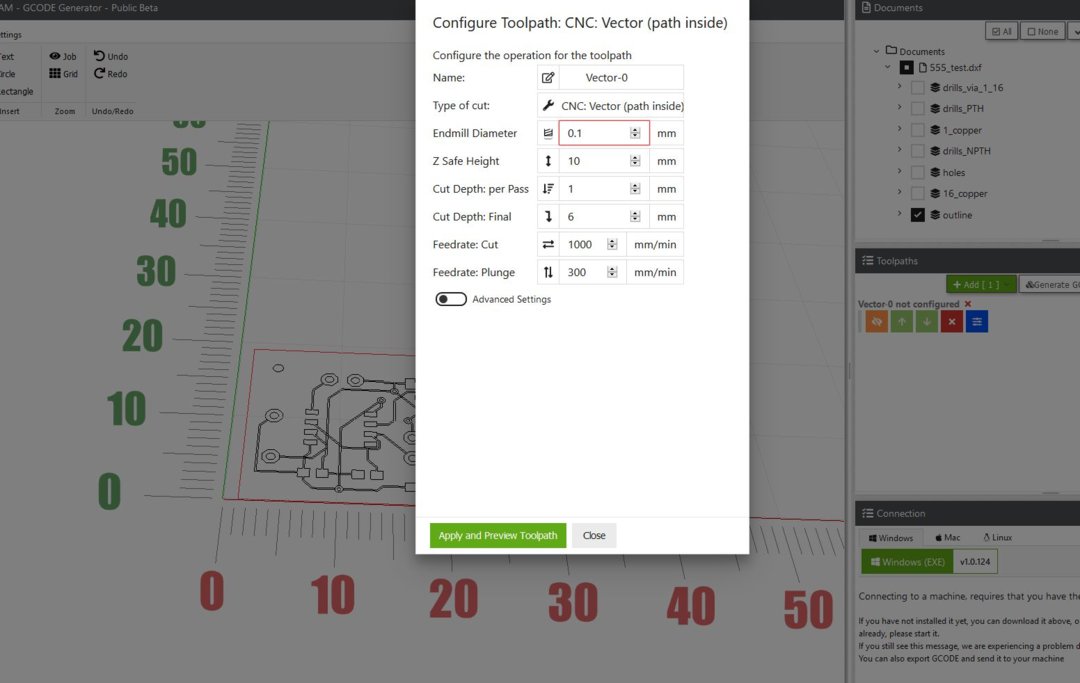
Task: Enable the 1_copper layer checkbox
Action: [x=917, y=130]
